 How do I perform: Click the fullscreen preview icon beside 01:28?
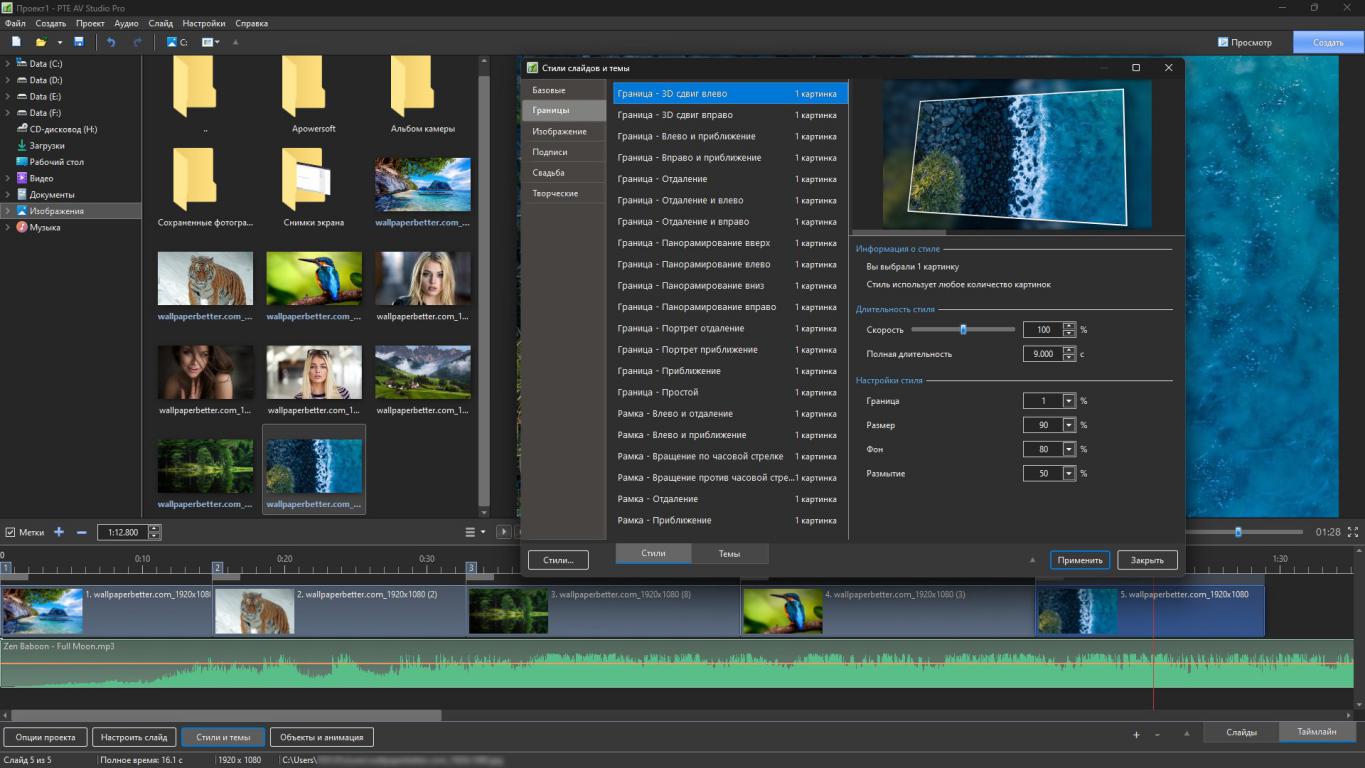(1353, 532)
